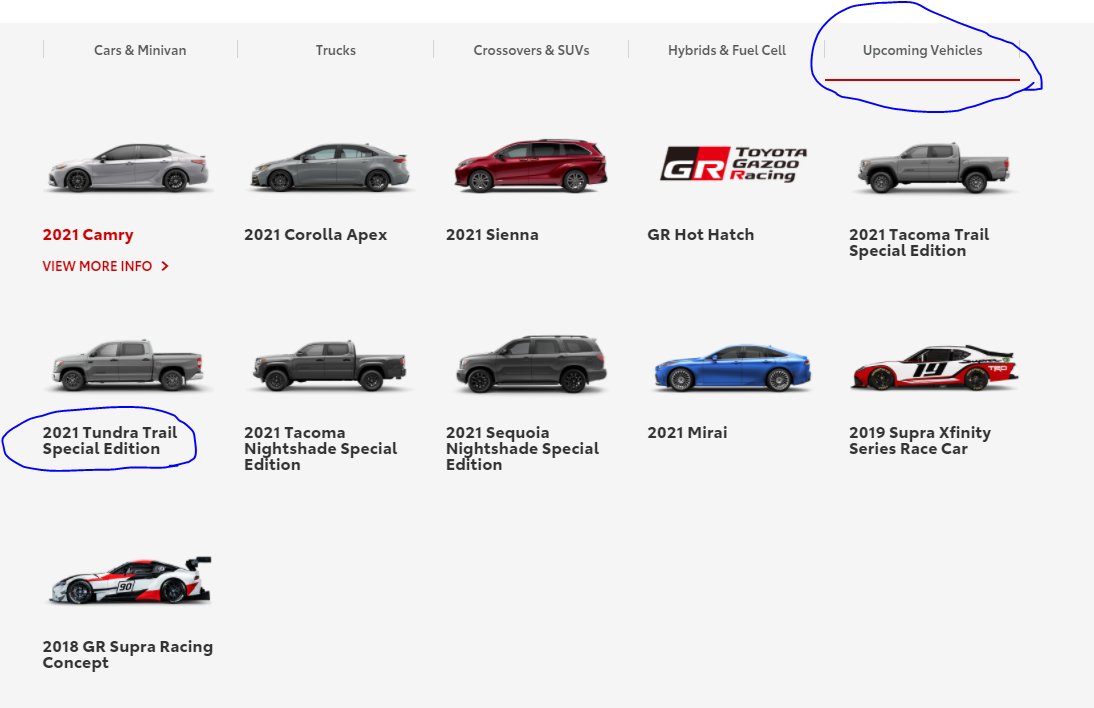
Task: Click the Toyota Gazoo Racing logo
Action: 733,164
